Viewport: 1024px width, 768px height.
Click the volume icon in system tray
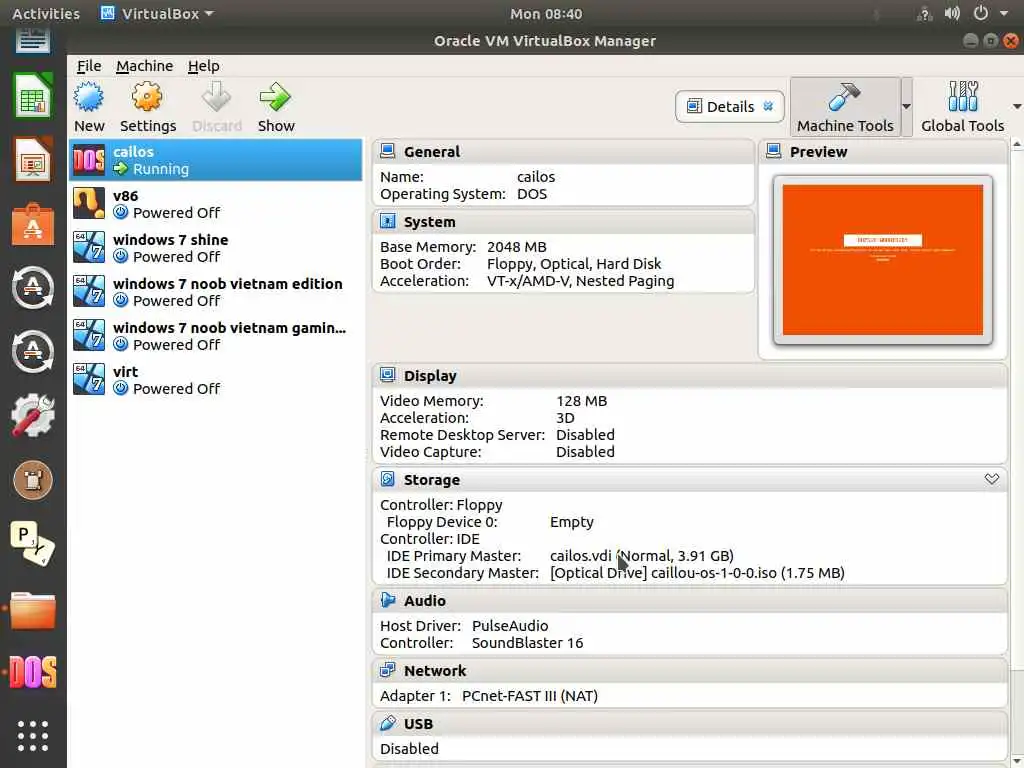click(x=952, y=13)
